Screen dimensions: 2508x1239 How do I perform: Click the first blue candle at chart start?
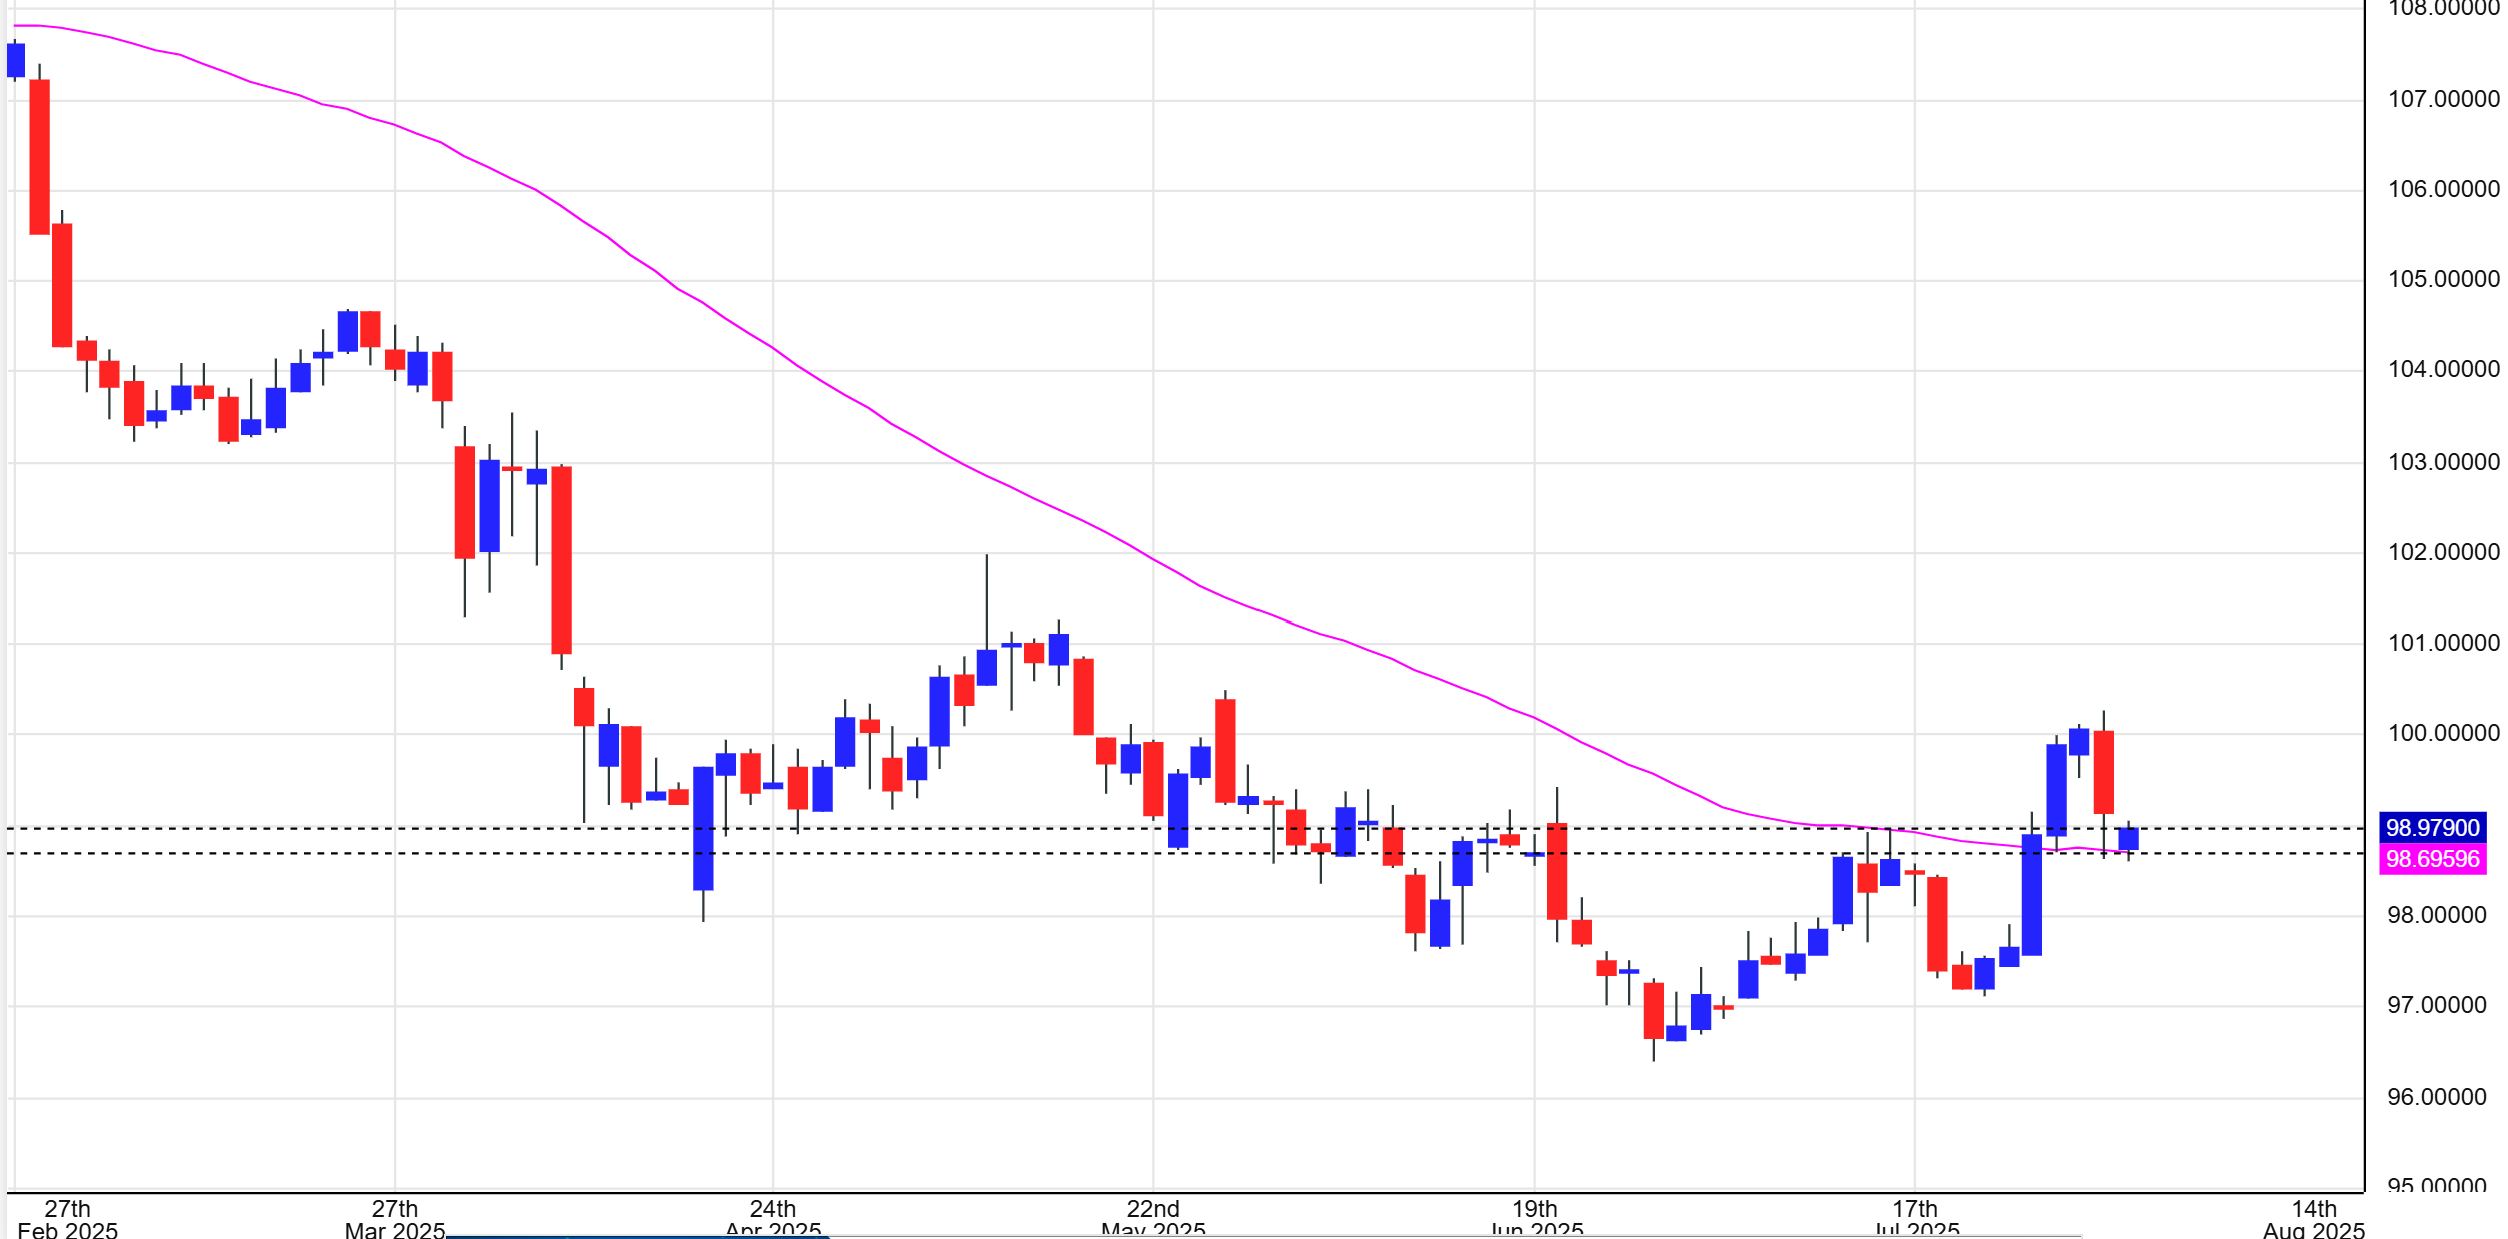(16, 60)
